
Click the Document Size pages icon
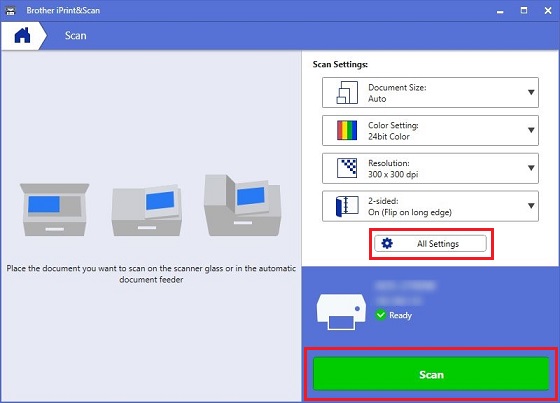coord(347,93)
